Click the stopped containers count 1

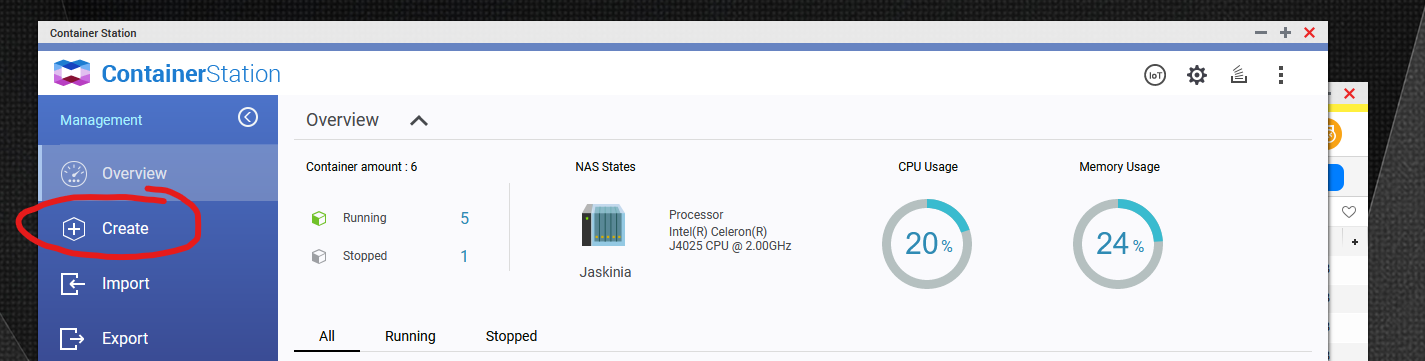[464, 256]
